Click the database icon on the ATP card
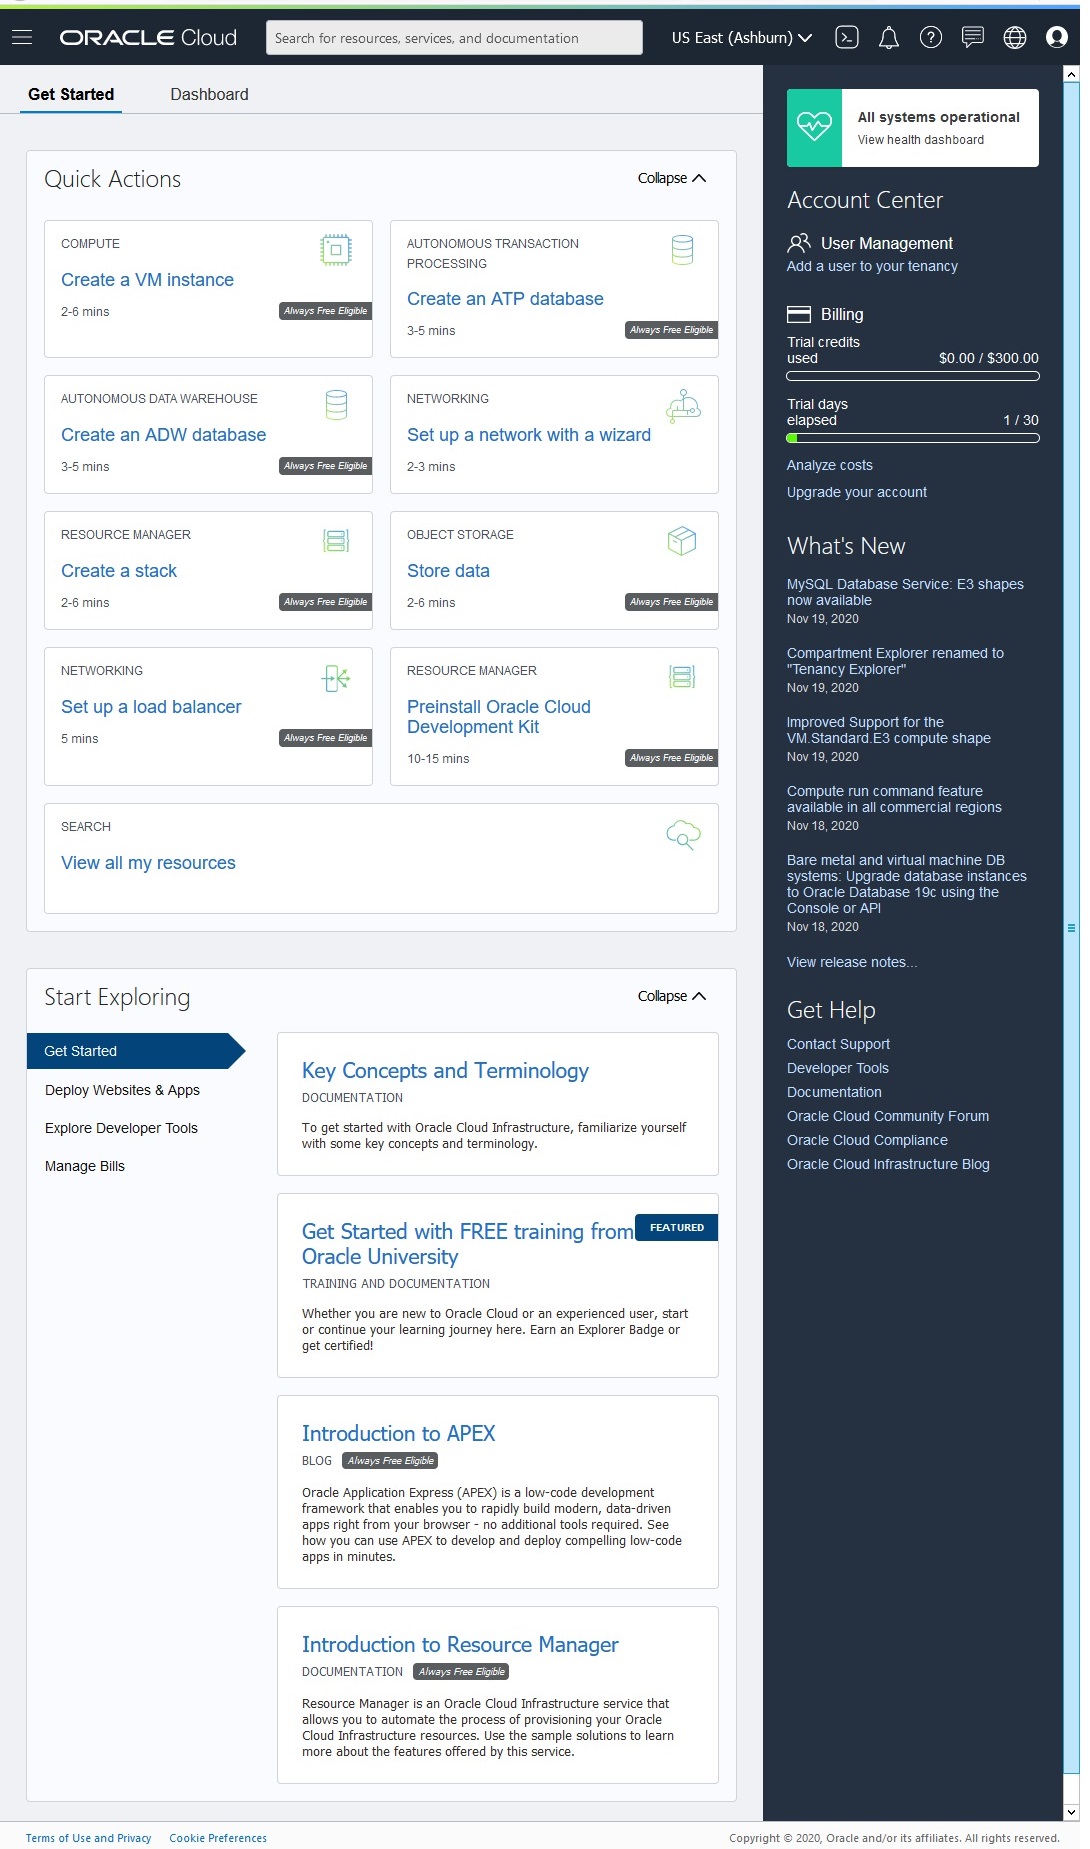The width and height of the screenshot is (1090, 1849). (683, 250)
